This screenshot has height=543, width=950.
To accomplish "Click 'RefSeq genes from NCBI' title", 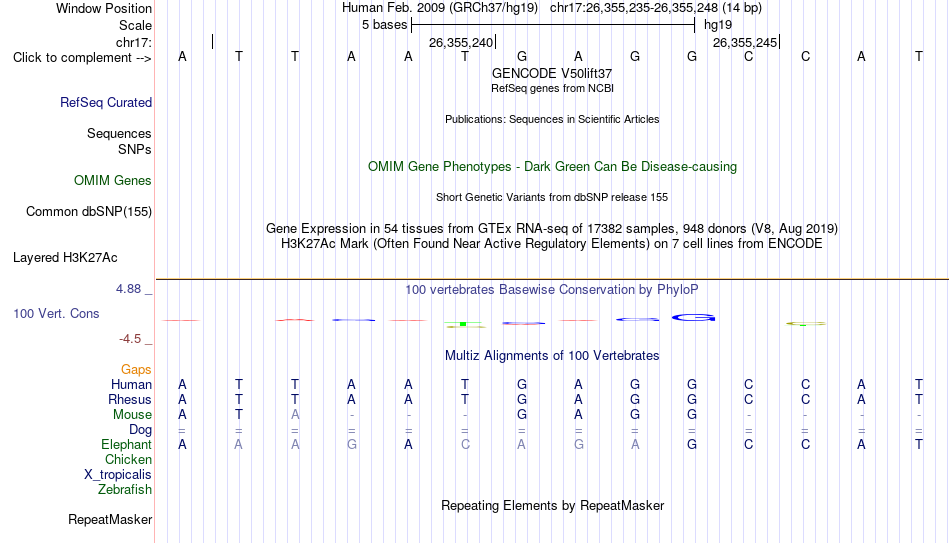I will tap(552, 88).
